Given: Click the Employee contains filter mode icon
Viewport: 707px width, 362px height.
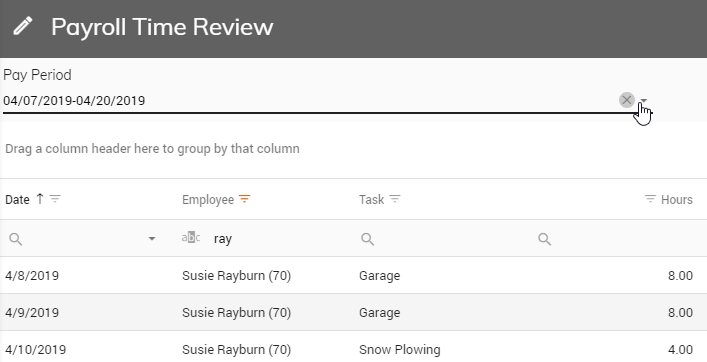Looking at the screenshot, I should (191, 238).
